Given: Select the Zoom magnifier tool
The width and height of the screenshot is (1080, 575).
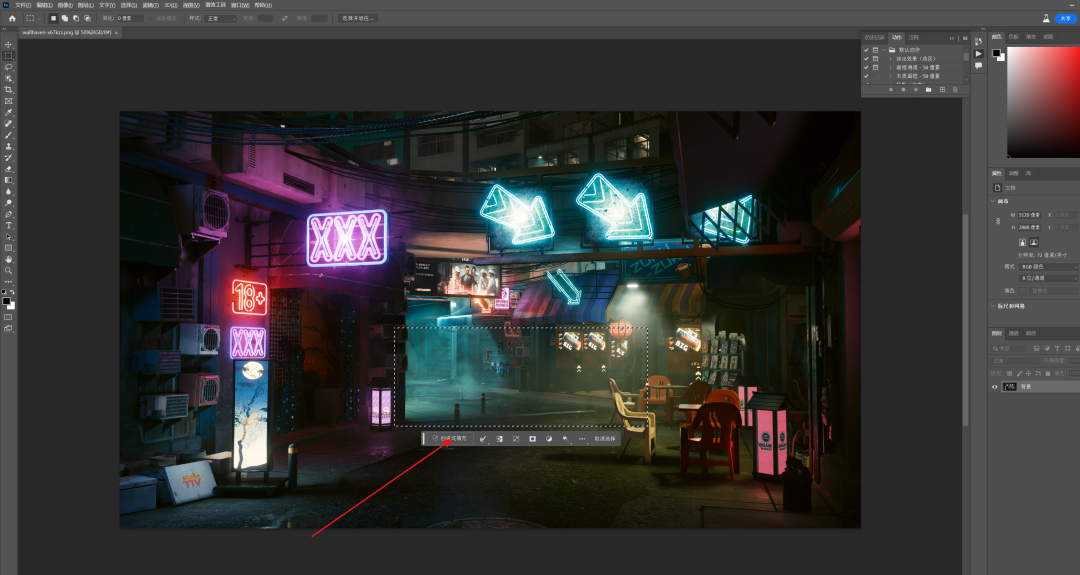Looking at the screenshot, I should coord(8,270).
